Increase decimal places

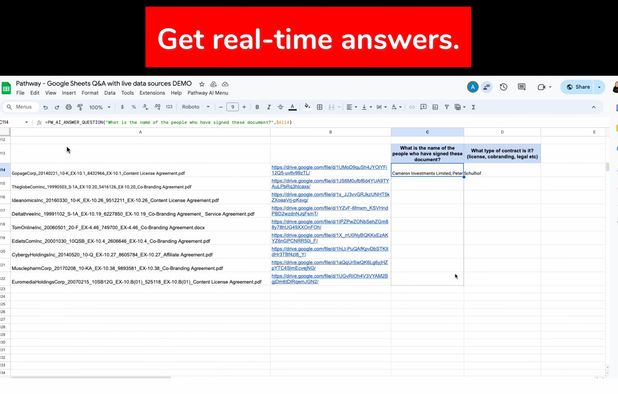pyautogui.click(x=157, y=107)
